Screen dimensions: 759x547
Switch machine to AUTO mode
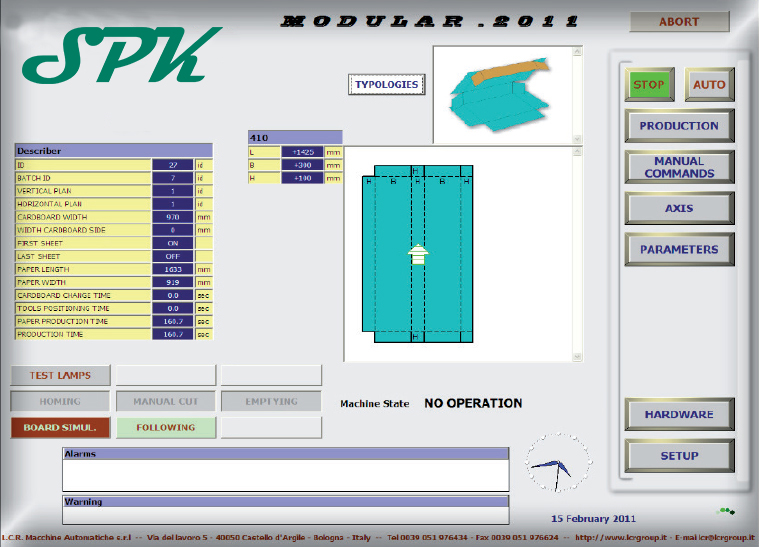tap(709, 85)
